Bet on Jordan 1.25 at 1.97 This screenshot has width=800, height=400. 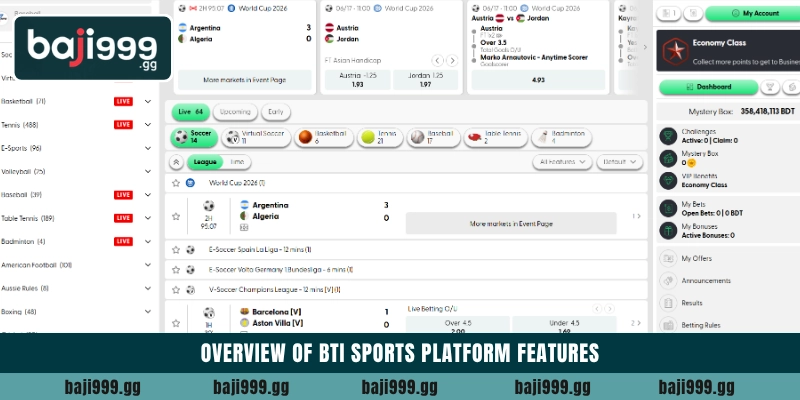click(x=426, y=80)
